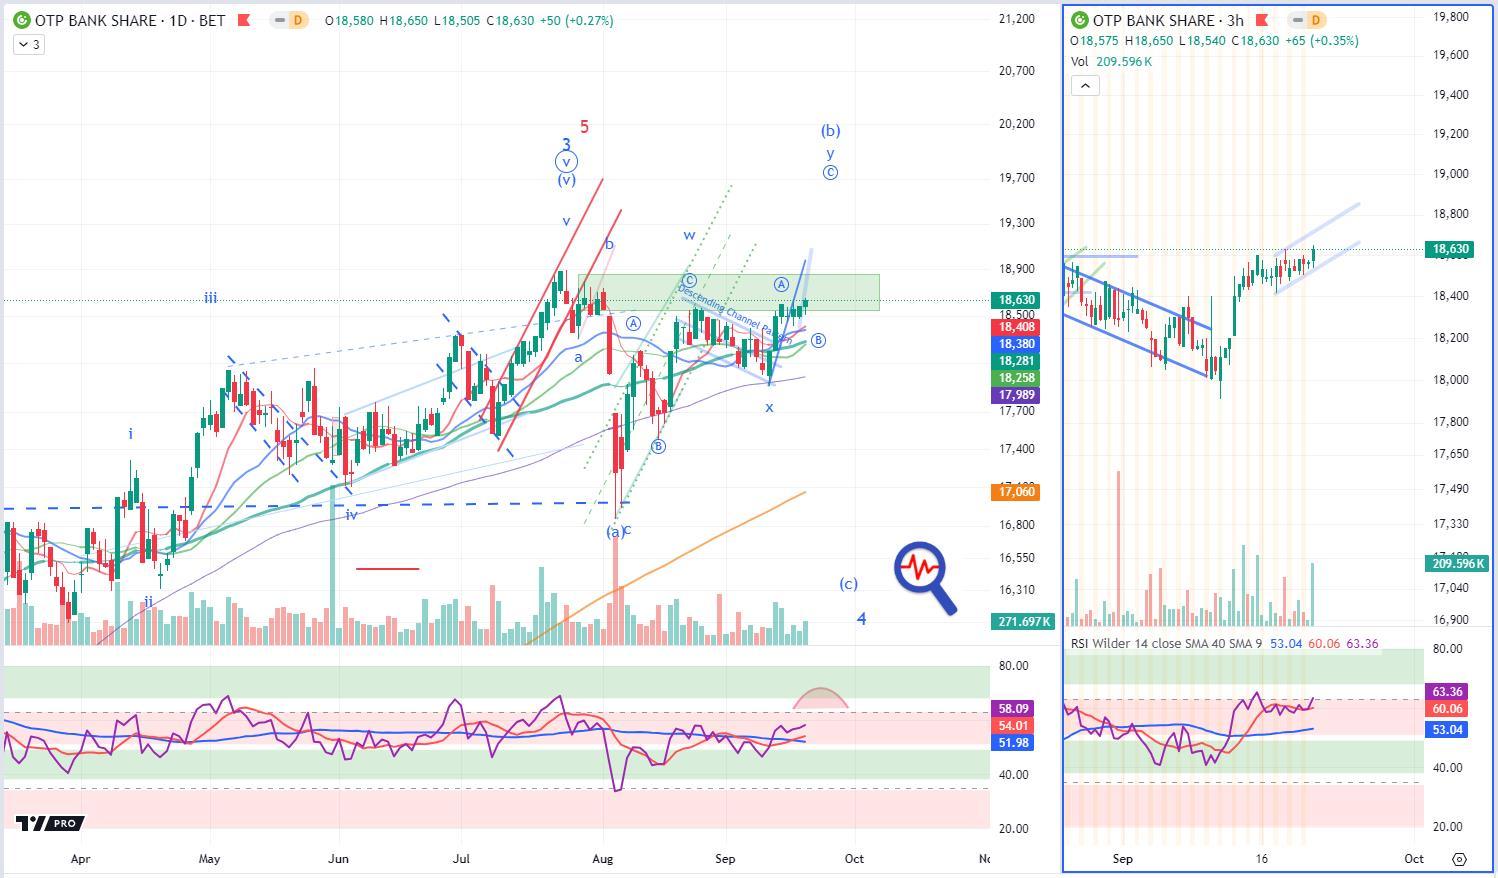The height and width of the screenshot is (878, 1498).
Task: Select the blue x wave label
Action: [x=769, y=407]
